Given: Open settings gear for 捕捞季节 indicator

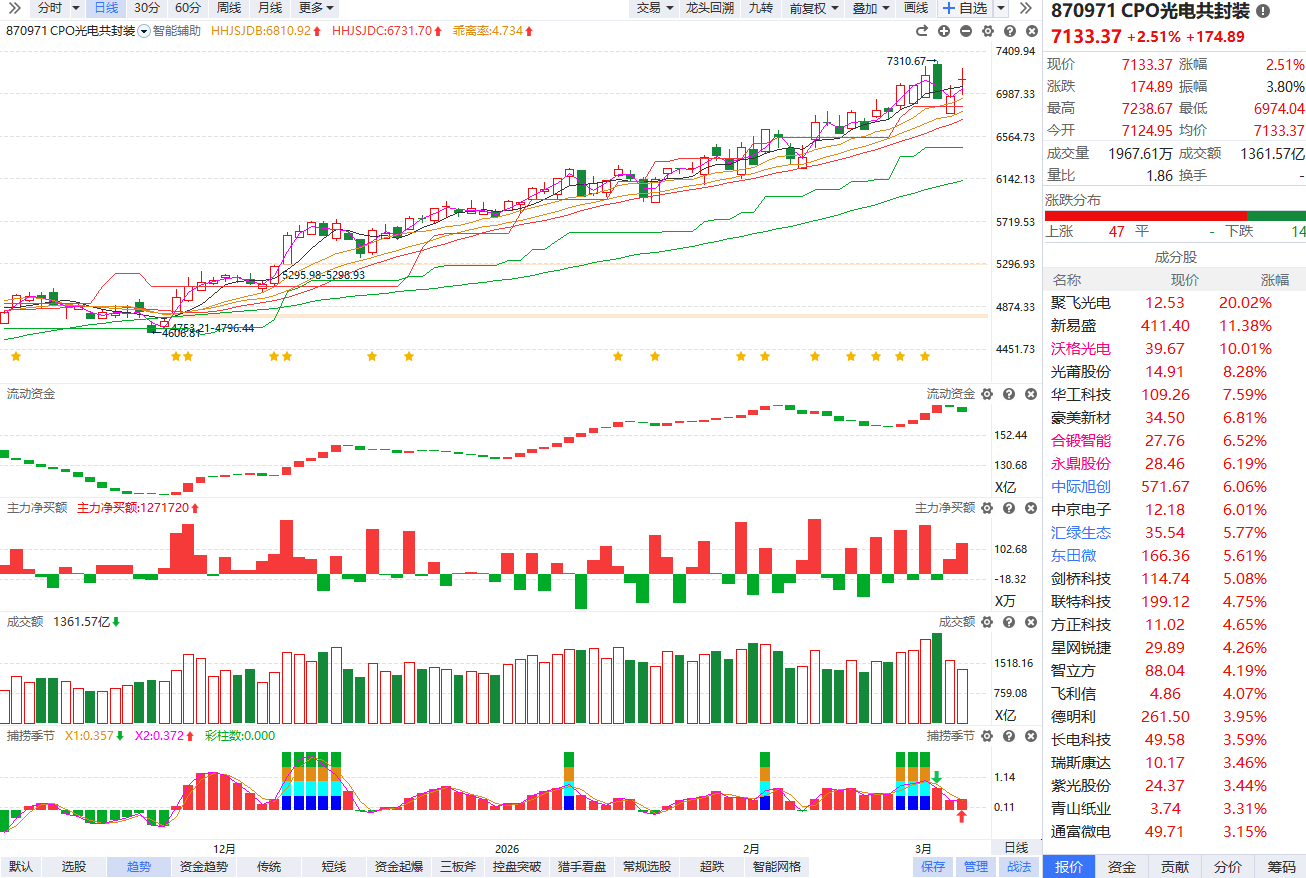Looking at the screenshot, I should coord(987,736).
